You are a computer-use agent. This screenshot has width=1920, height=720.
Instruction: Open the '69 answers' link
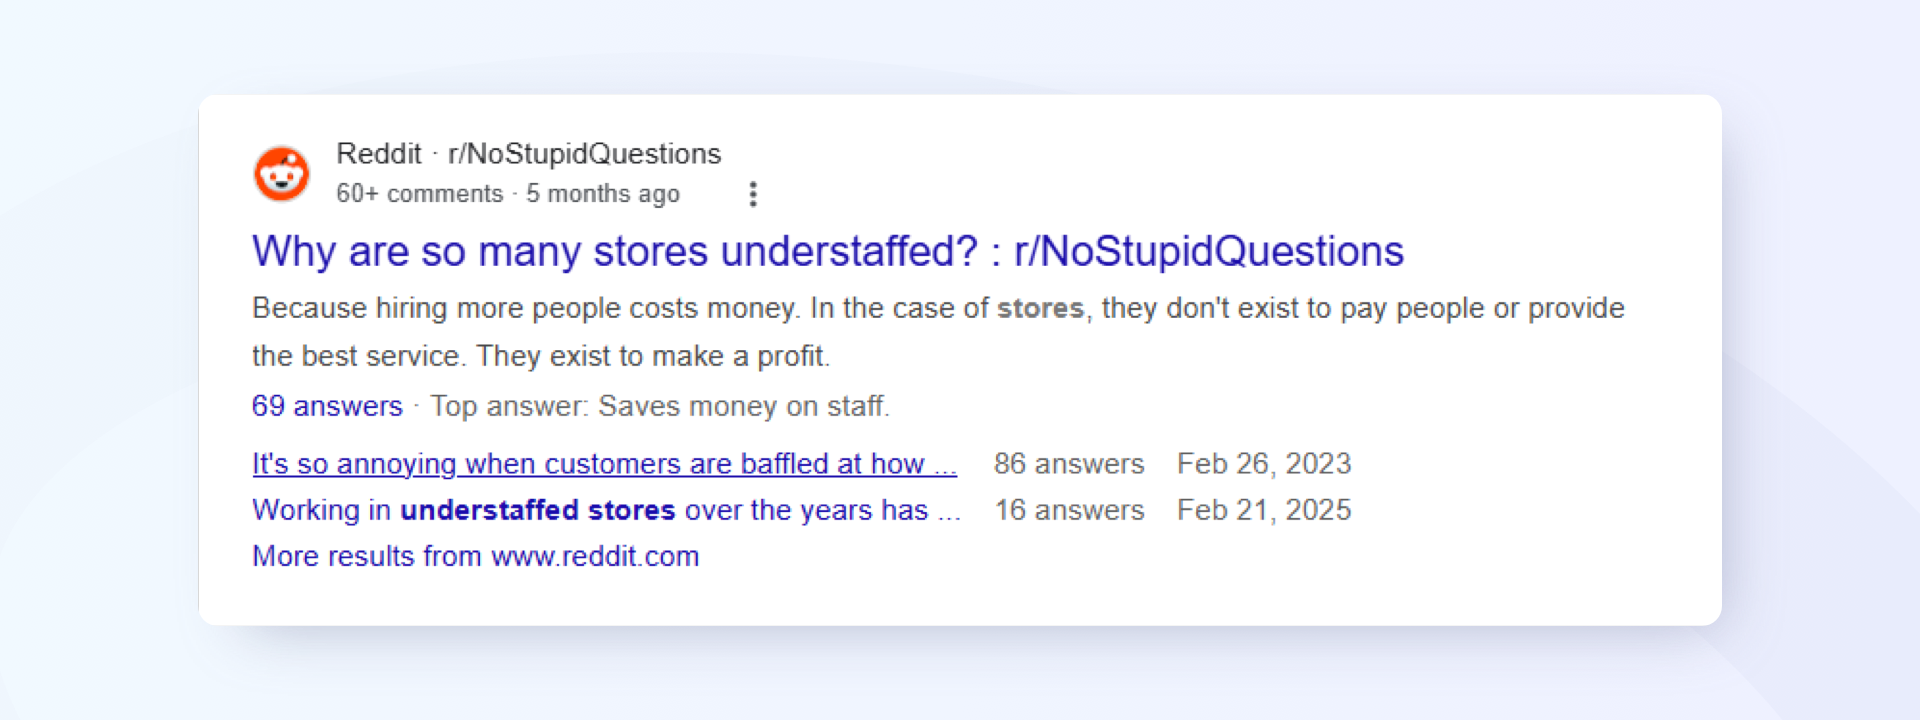click(x=327, y=406)
